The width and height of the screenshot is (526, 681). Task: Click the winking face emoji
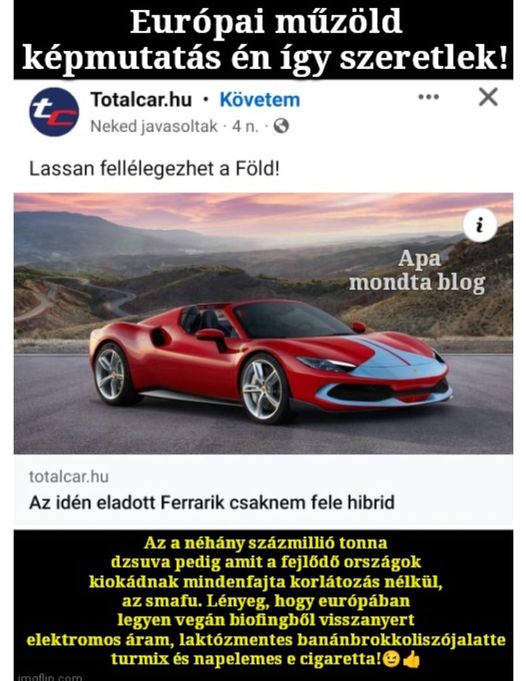click(392, 659)
